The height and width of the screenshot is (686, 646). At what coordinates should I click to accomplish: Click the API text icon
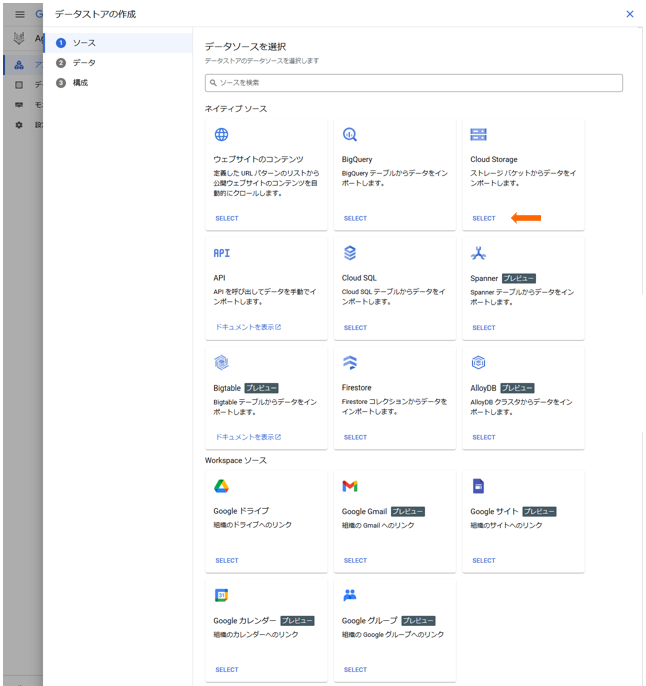[221, 253]
